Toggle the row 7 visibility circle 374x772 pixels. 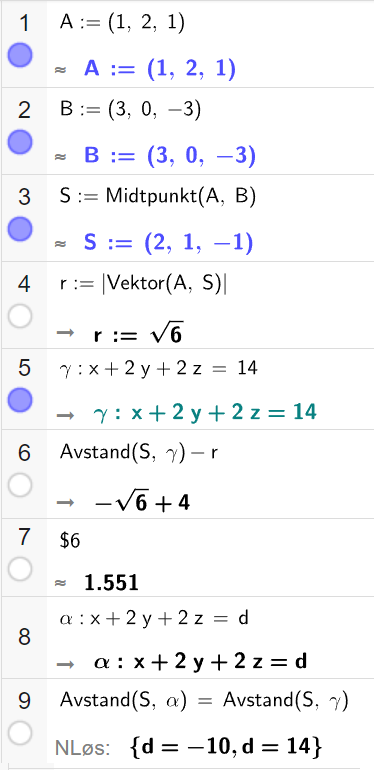[20, 569]
